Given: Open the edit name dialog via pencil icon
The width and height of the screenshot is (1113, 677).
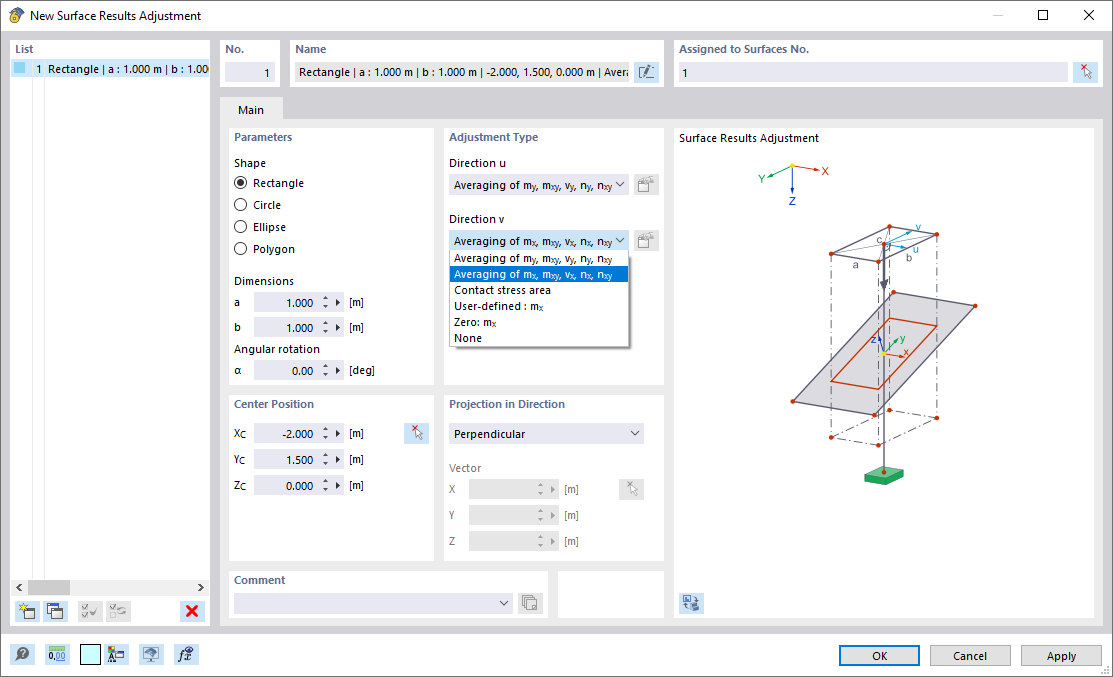Looking at the screenshot, I should pos(646,71).
